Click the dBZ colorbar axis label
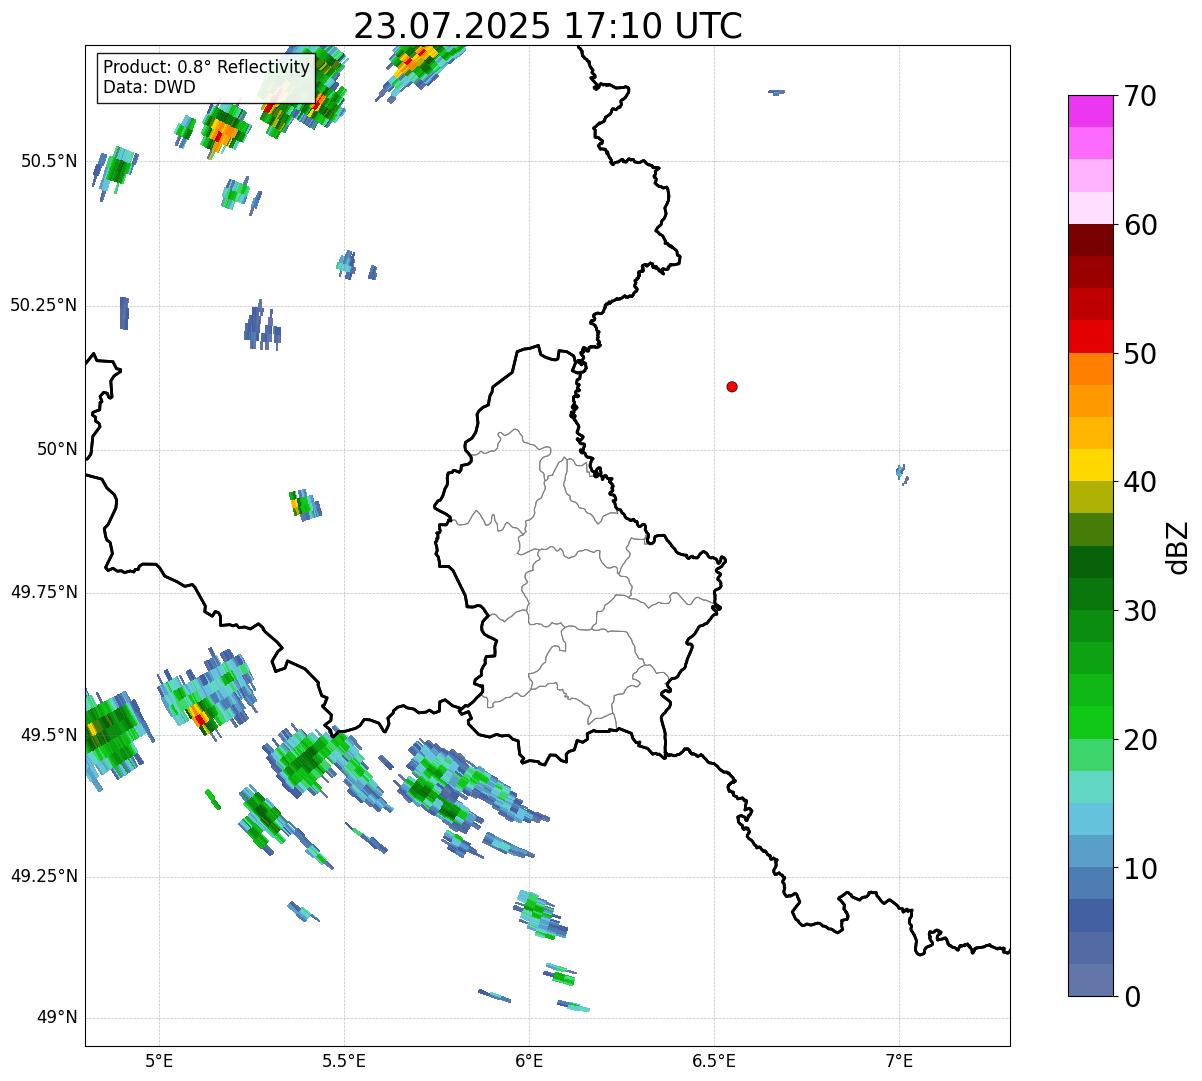 [1178, 547]
